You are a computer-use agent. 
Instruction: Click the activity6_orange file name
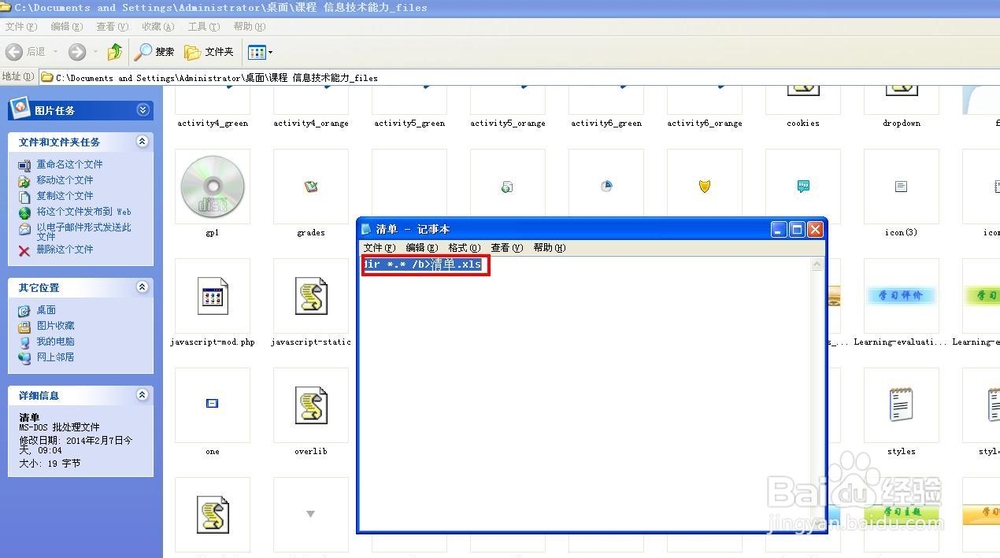[705, 123]
